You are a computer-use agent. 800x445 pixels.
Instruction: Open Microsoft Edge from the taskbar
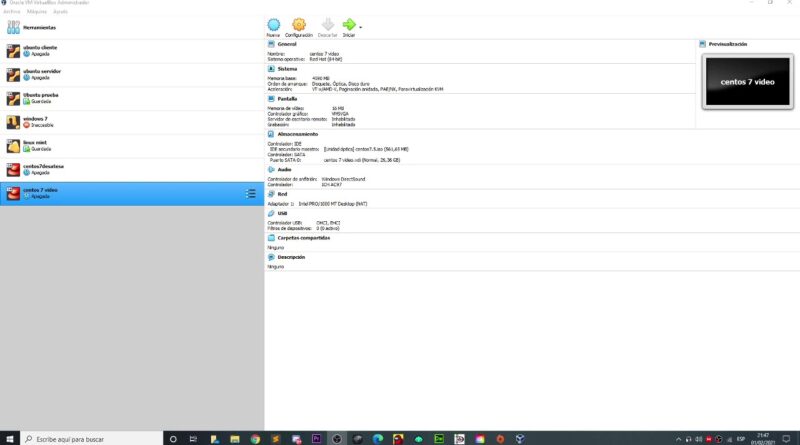378,439
